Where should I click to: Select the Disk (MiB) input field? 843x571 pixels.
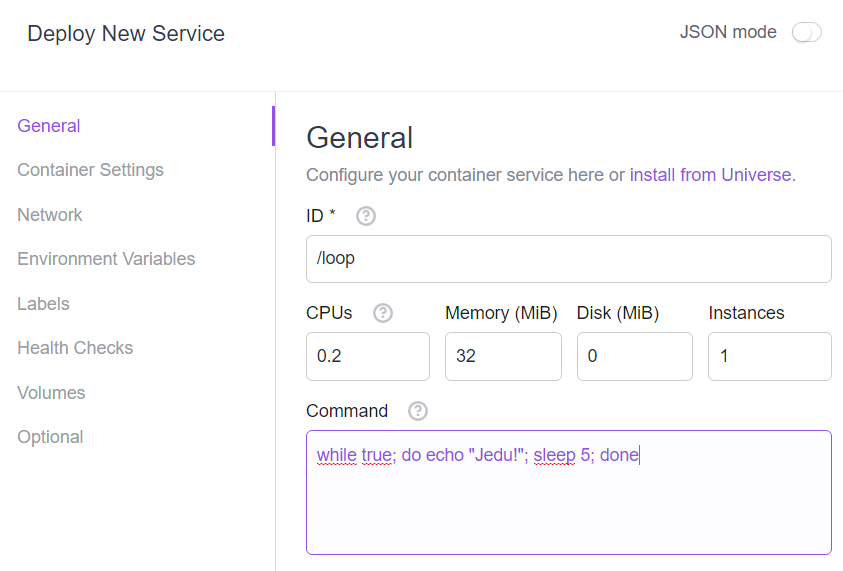tap(635, 356)
